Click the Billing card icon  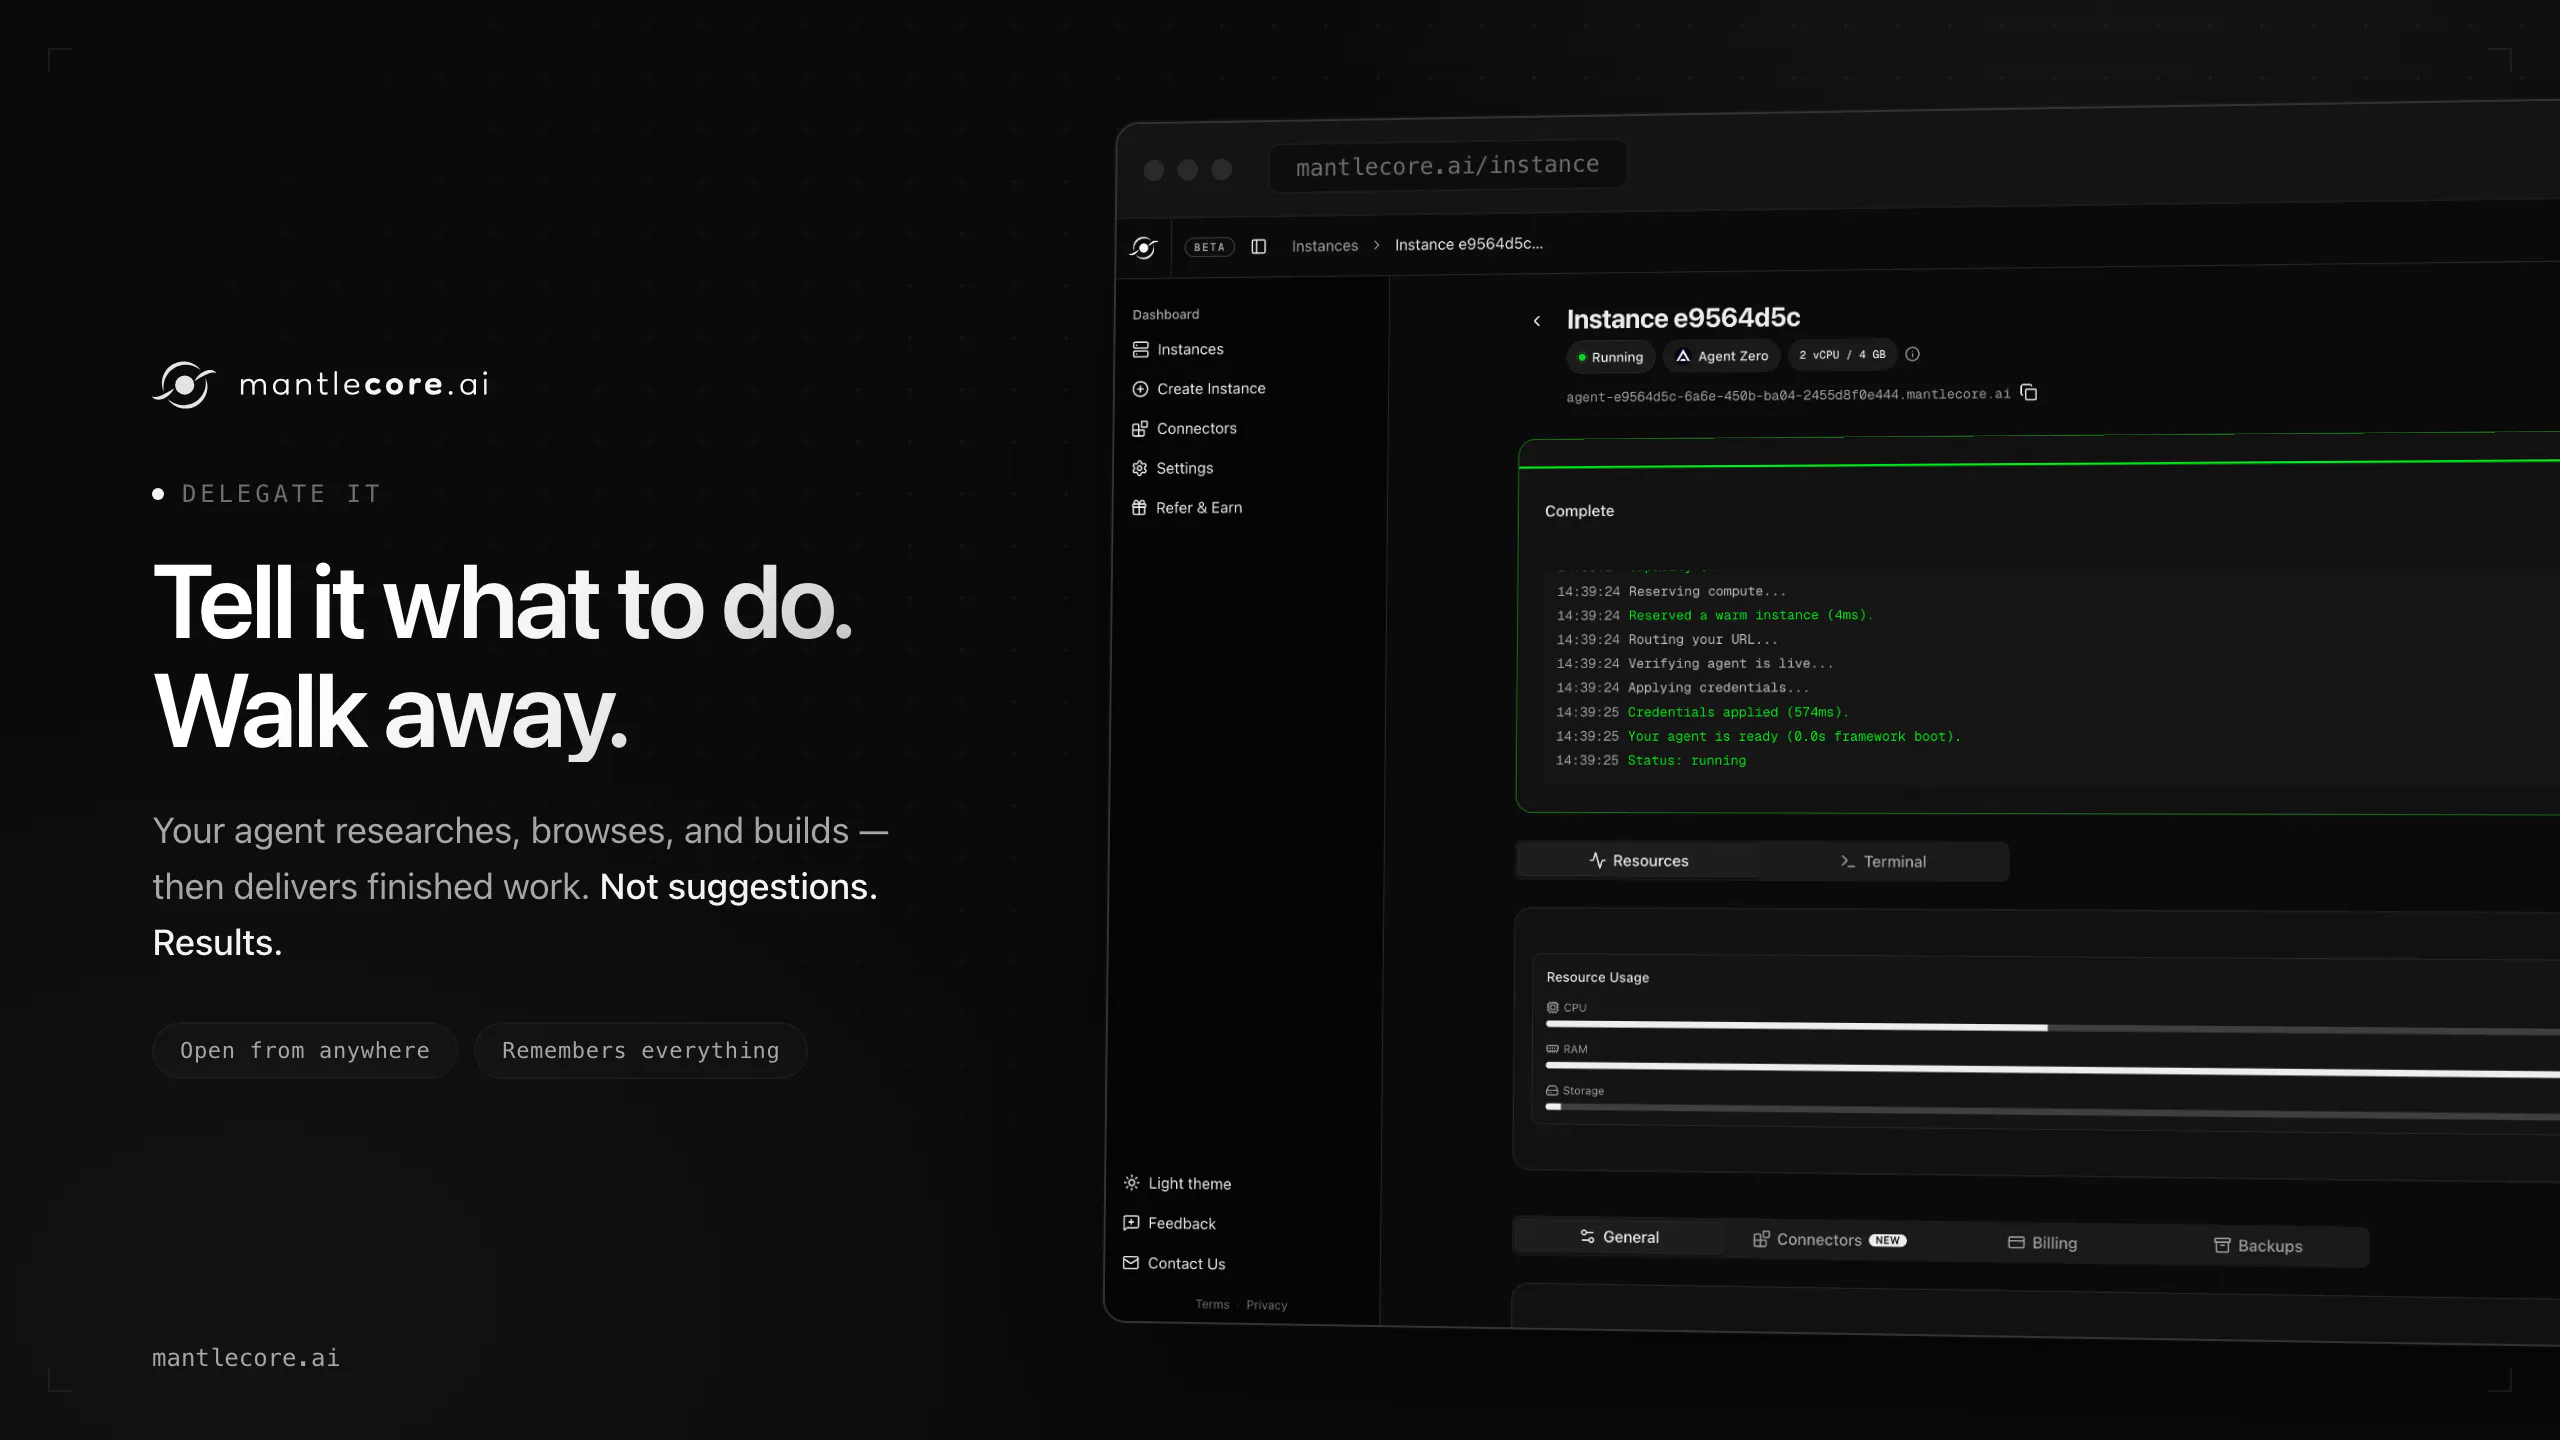(x=2016, y=1243)
